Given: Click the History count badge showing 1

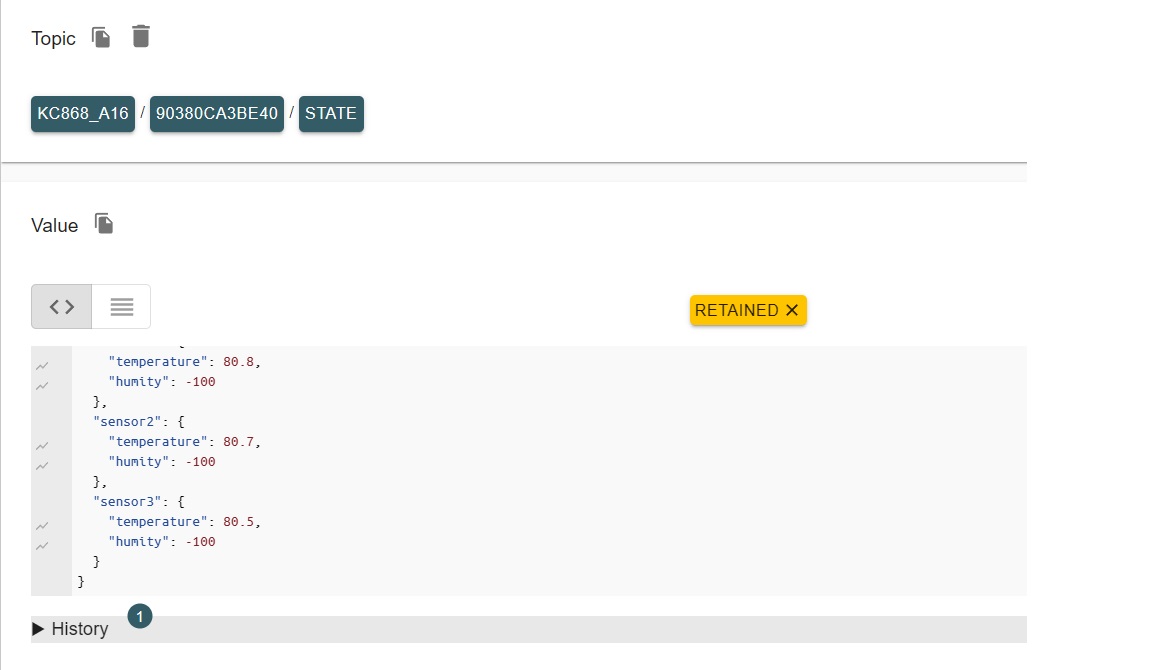Looking at the screenshot, I should pos(140,616).
